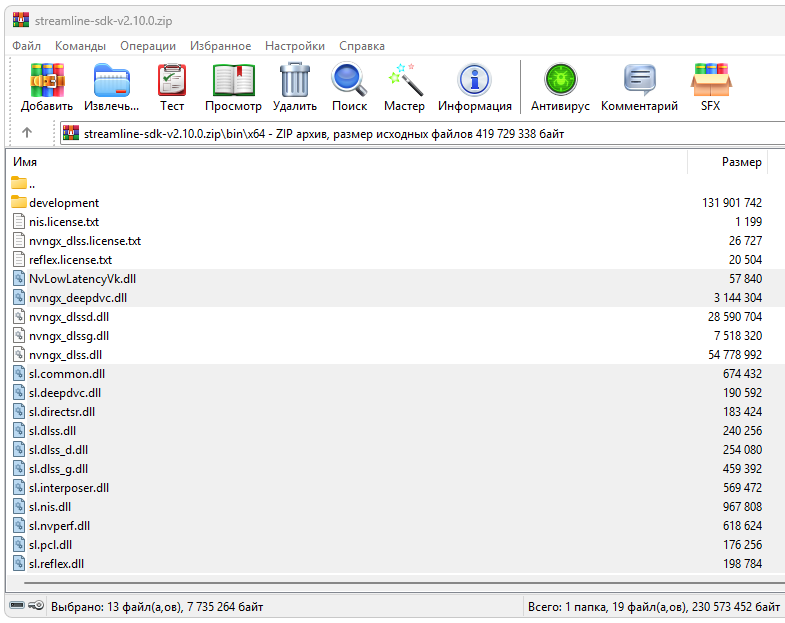Click the size value 131 901 742
The image size is (785, 623).
pos(732,203)
